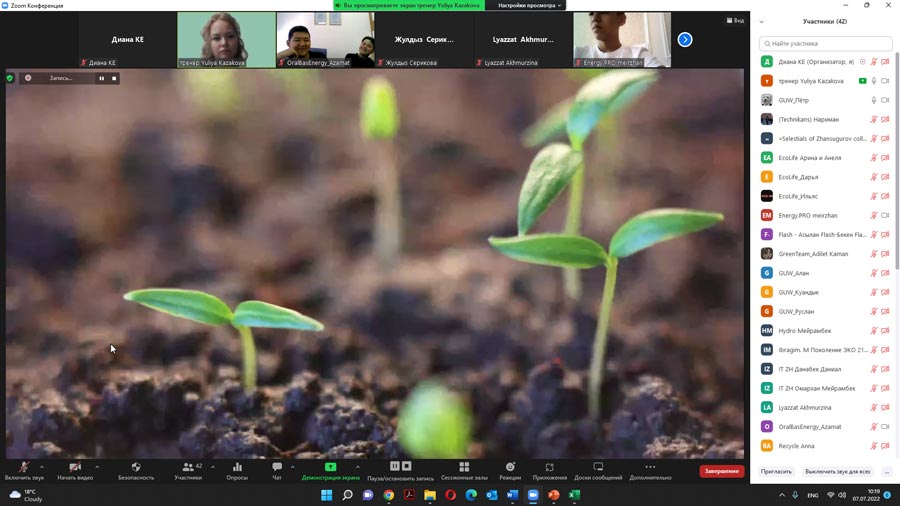900x506 pixels.
Task: Open the Additional (Дополнительно) menu
Action: point(650,468)
